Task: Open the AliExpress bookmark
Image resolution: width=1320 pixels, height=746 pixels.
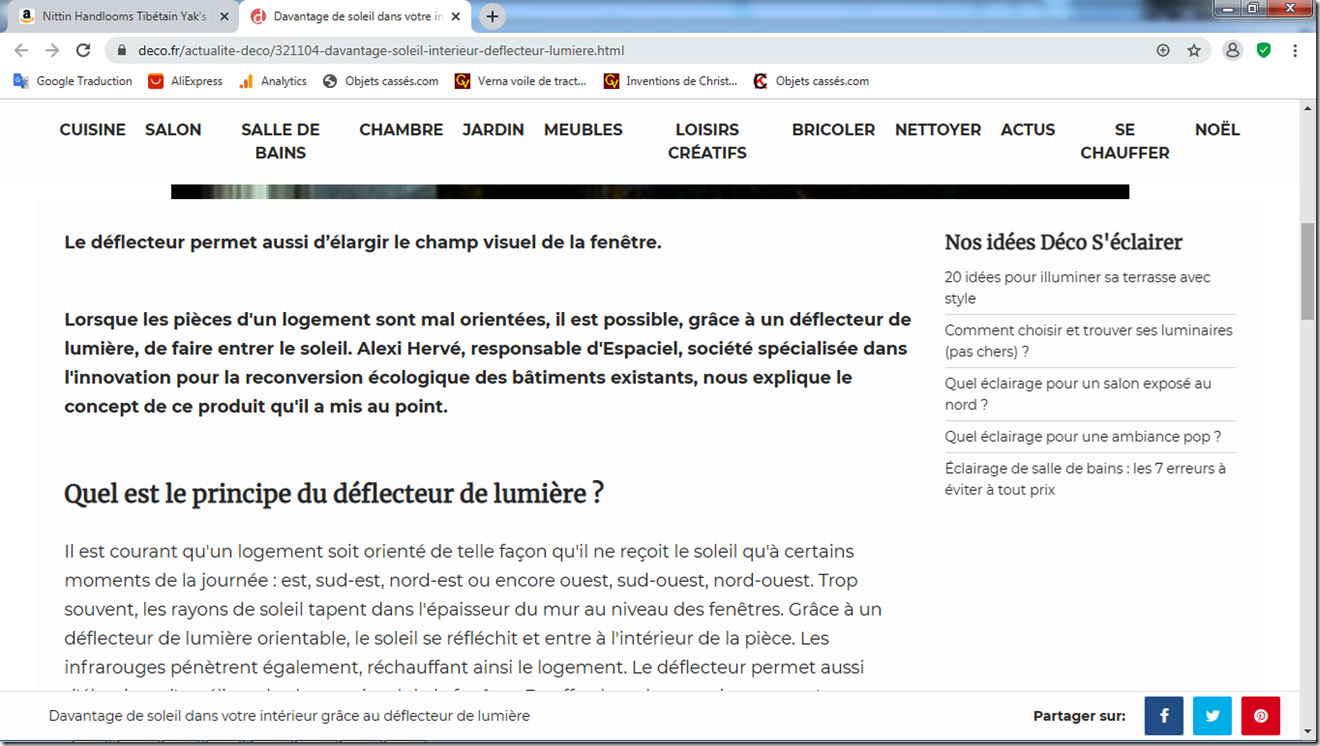Action: pos(186,81)
